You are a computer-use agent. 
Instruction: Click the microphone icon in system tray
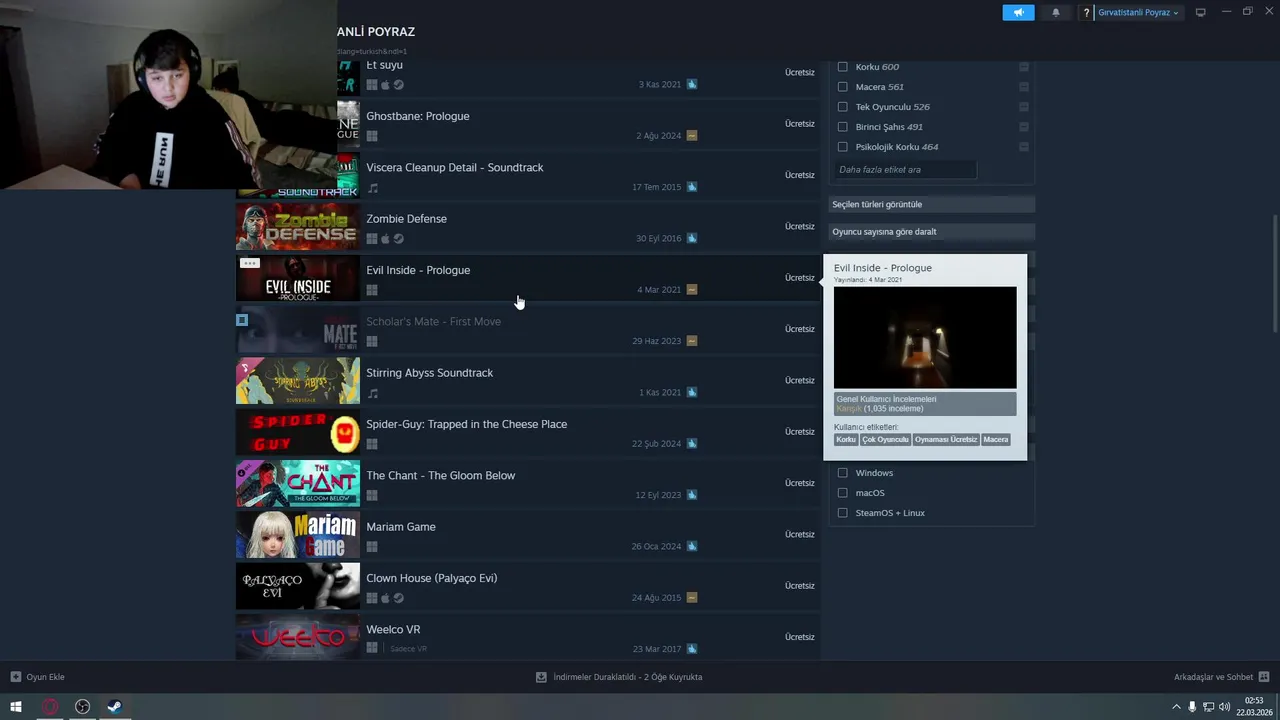[1192, 707]
